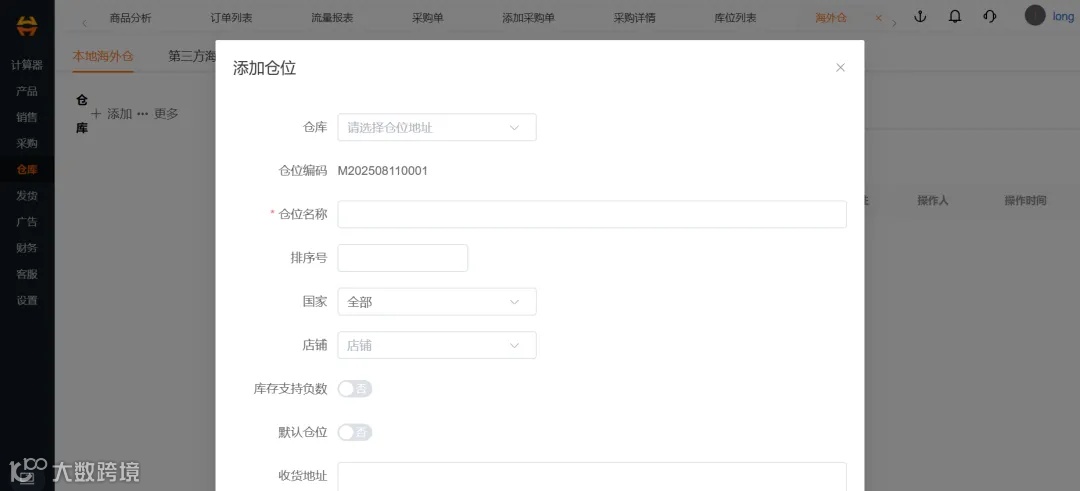Viewport: 1080px width, 491px height.
Task: Close the 海外仓 tab with its x
Action: coord(878,18)
